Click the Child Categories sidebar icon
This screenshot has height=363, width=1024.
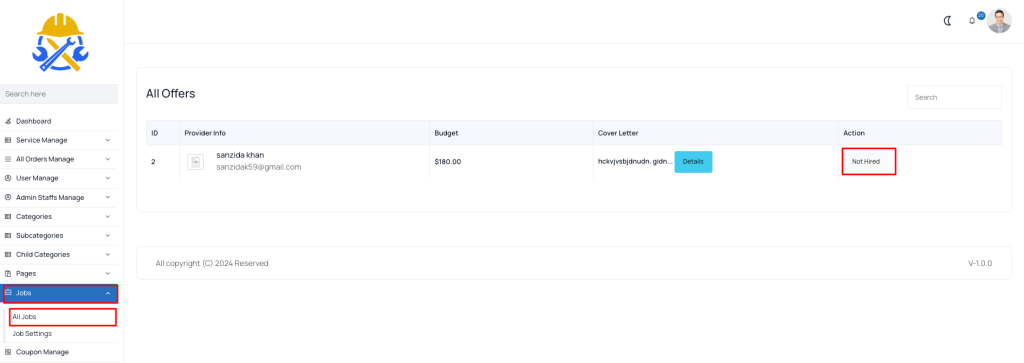tap(8, 255)
